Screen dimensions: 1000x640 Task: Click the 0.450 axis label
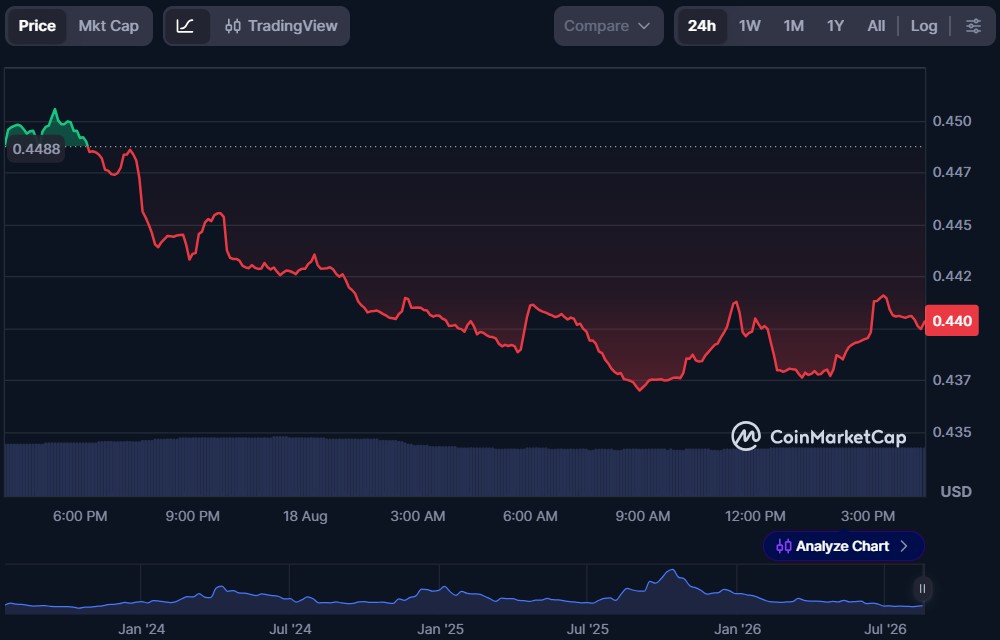click(952, 121)
